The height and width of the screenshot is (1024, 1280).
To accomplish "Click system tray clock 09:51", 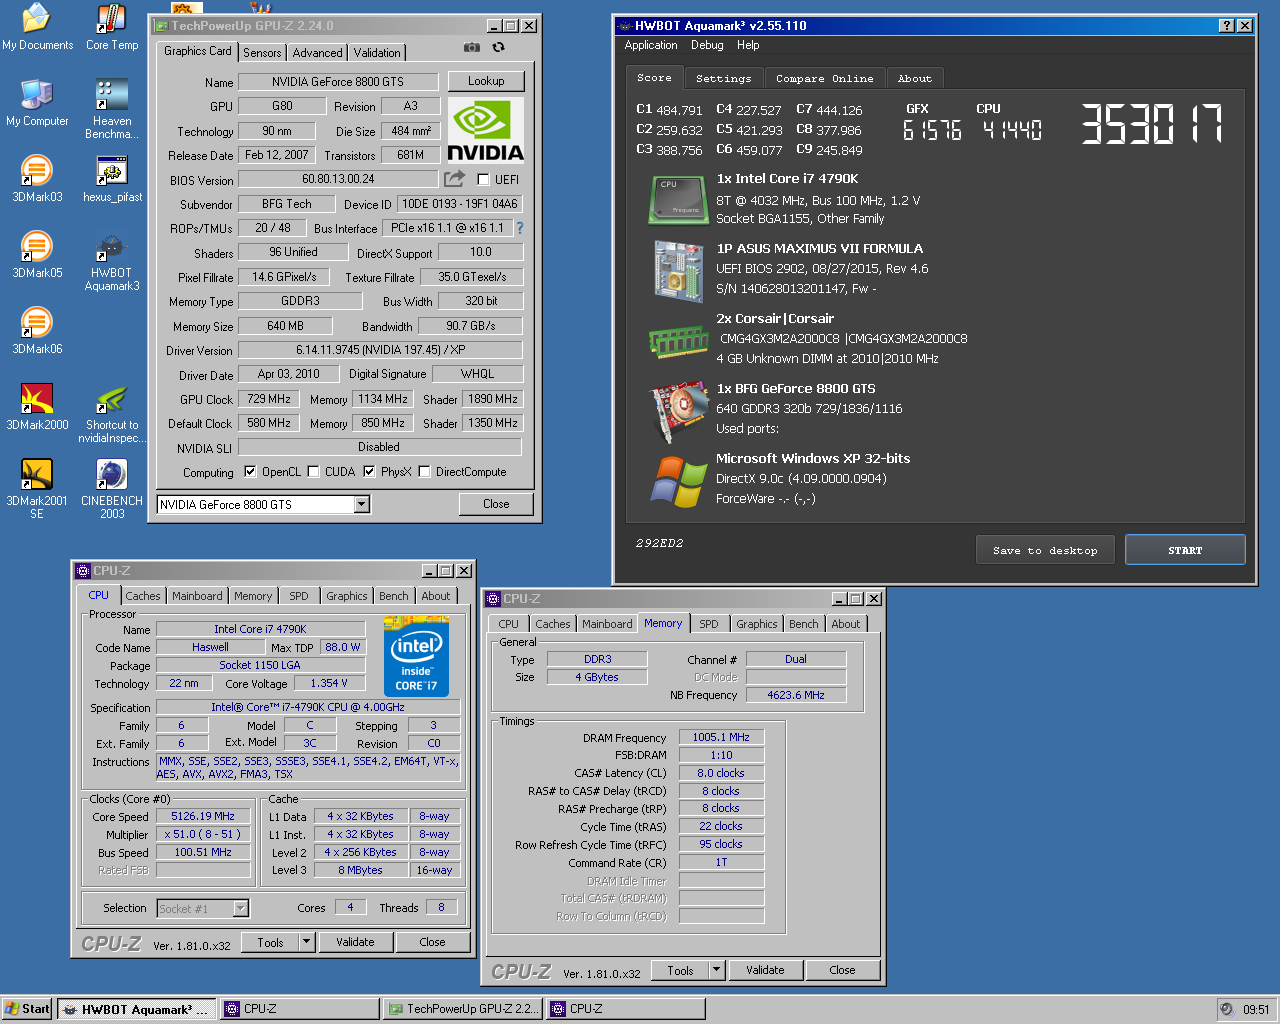I will tap(1256, 1010).
